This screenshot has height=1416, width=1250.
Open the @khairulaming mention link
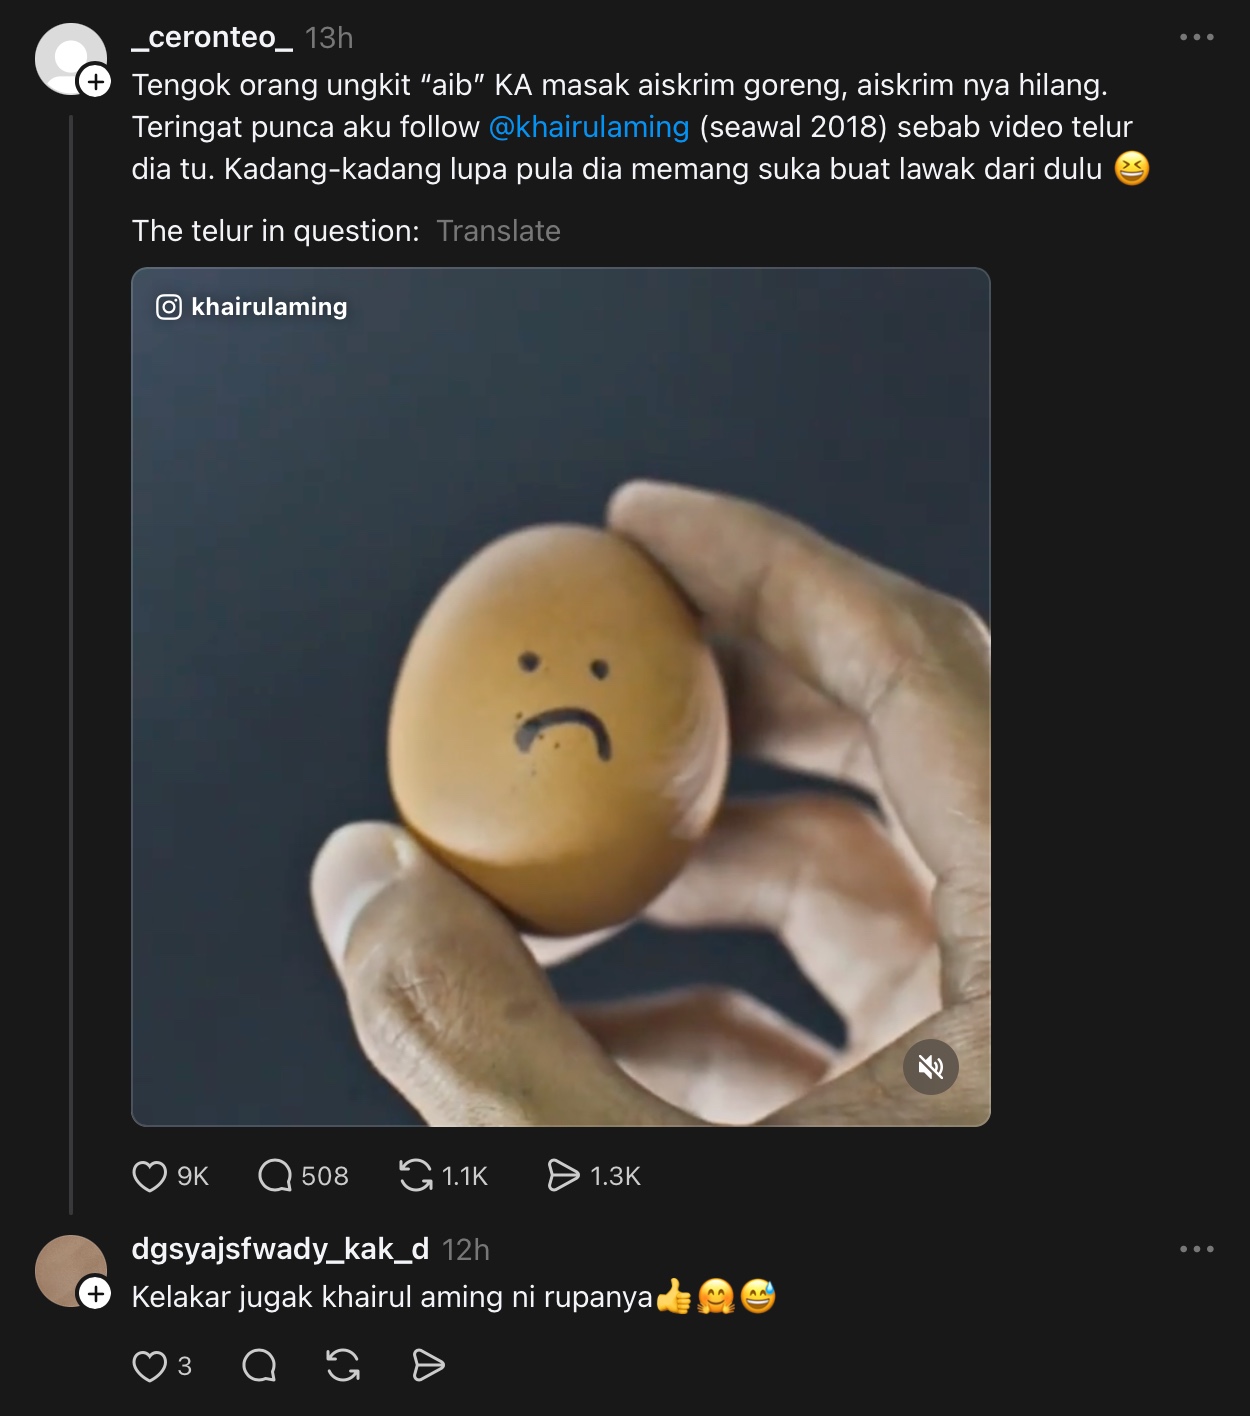589,127
